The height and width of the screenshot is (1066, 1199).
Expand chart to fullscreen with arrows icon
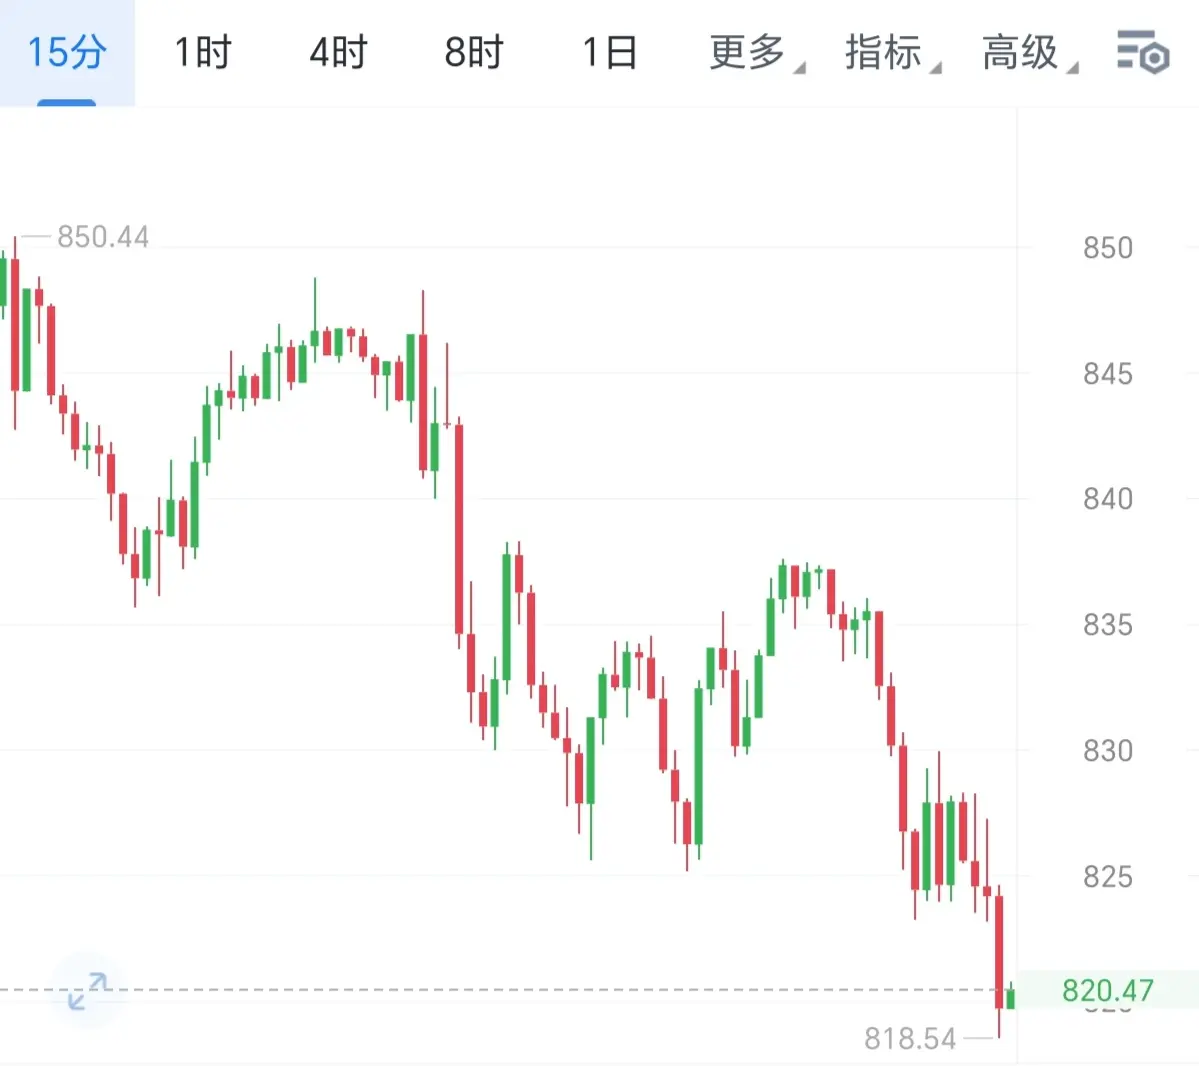87,991
